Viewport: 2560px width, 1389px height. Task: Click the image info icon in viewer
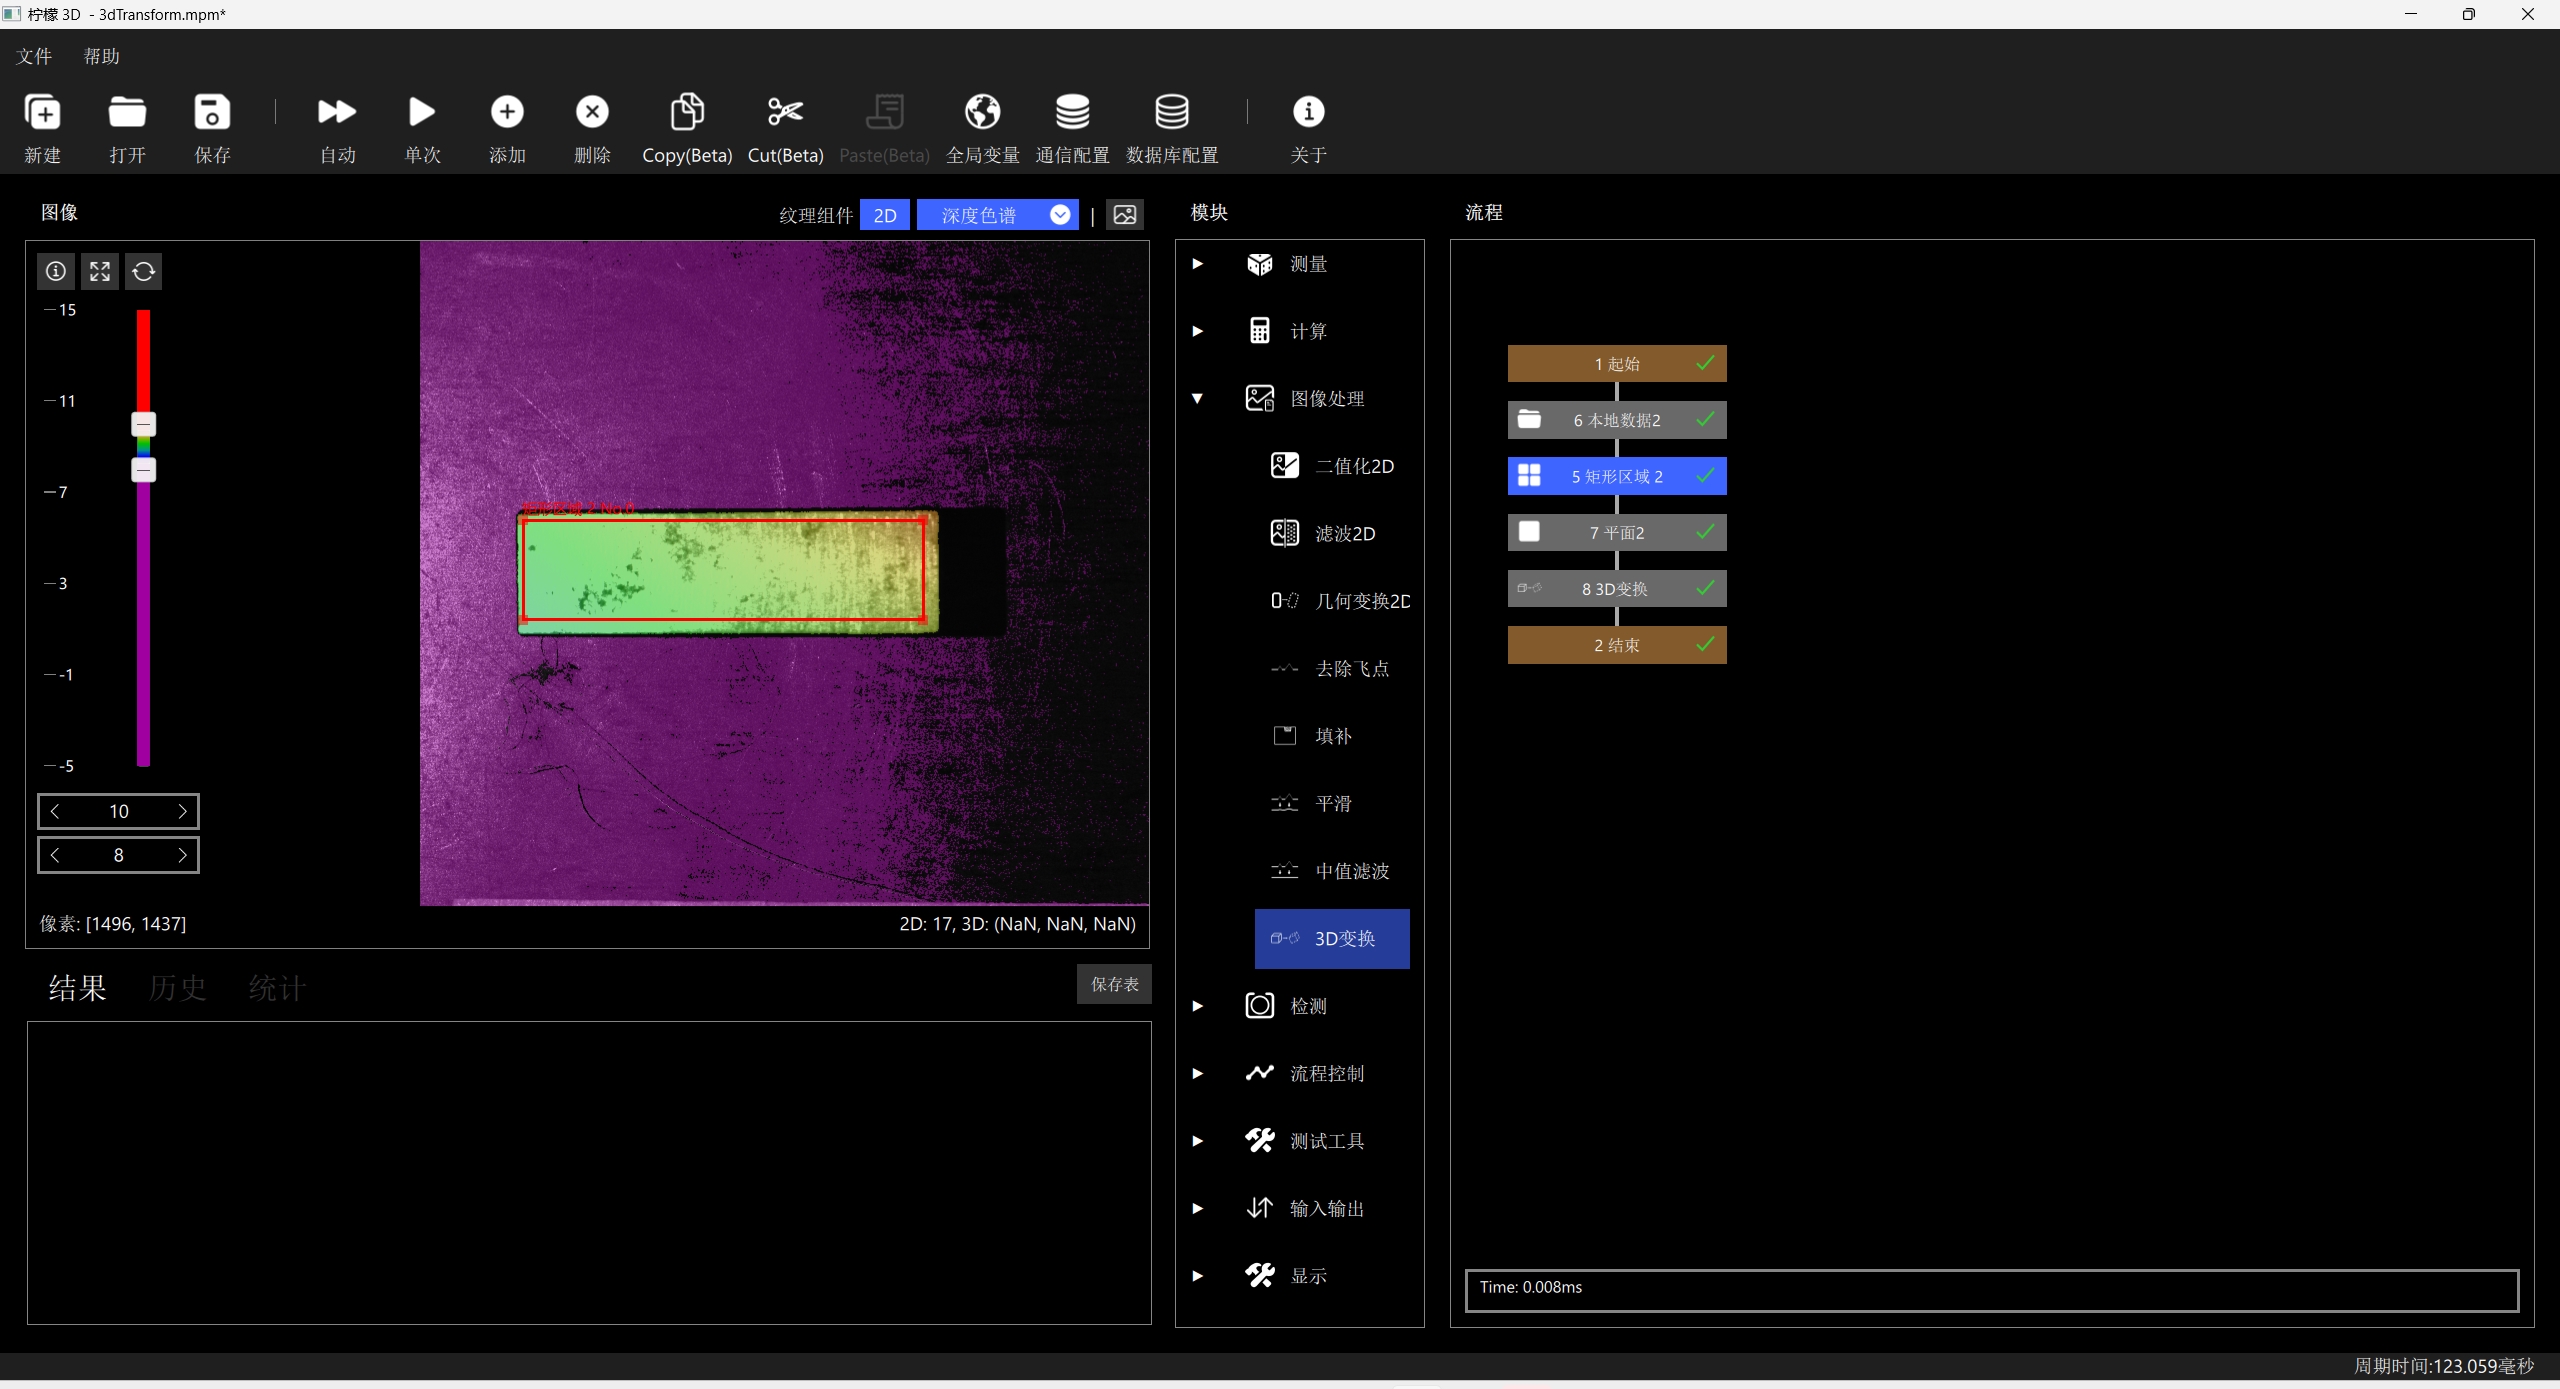(57, 271)
